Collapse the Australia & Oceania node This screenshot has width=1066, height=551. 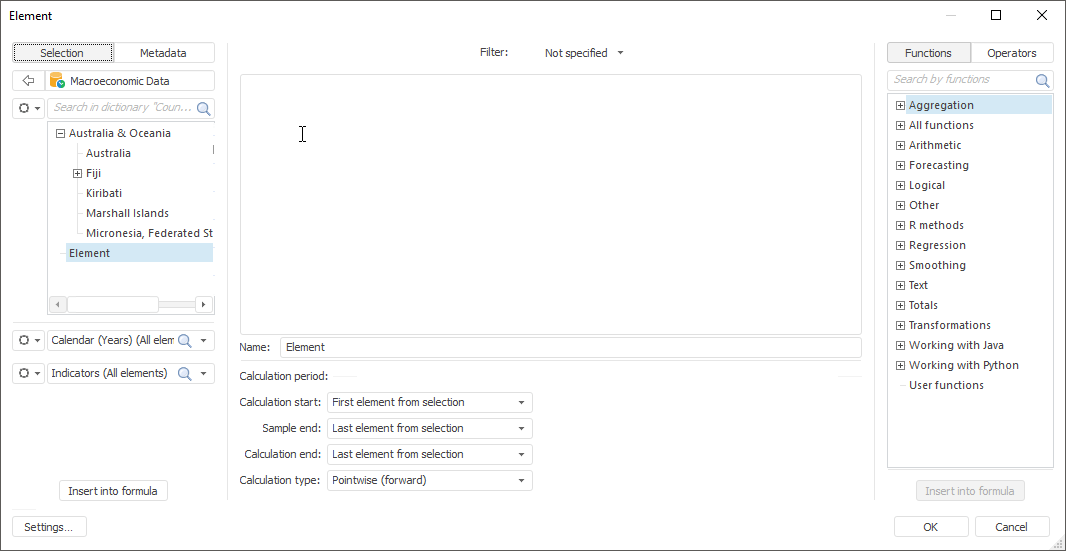(x=60, y=133)
